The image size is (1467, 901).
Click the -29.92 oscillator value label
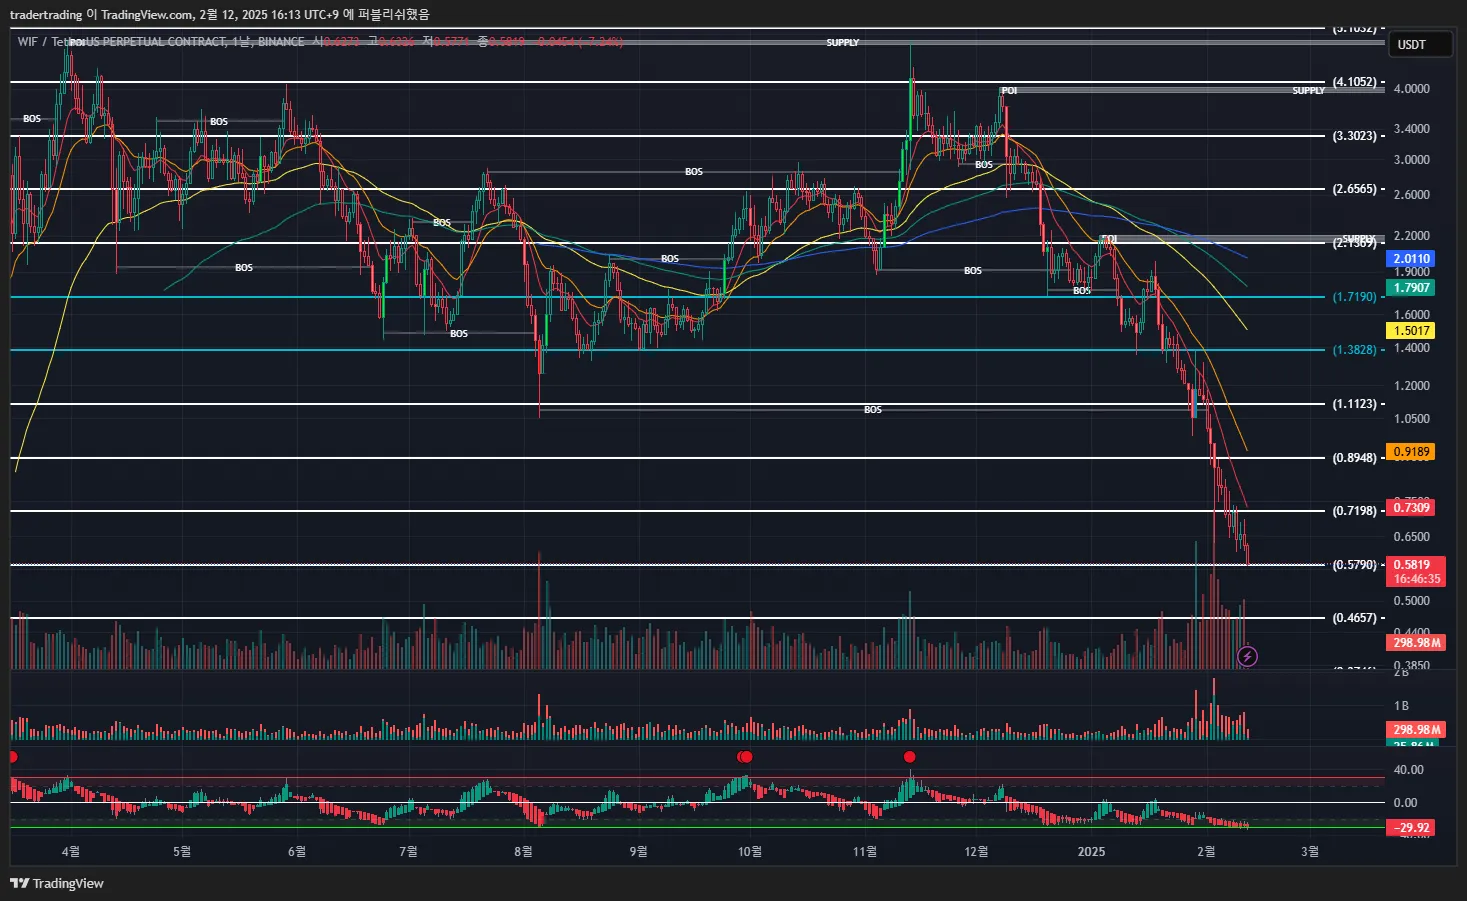tap(1411, 827)
